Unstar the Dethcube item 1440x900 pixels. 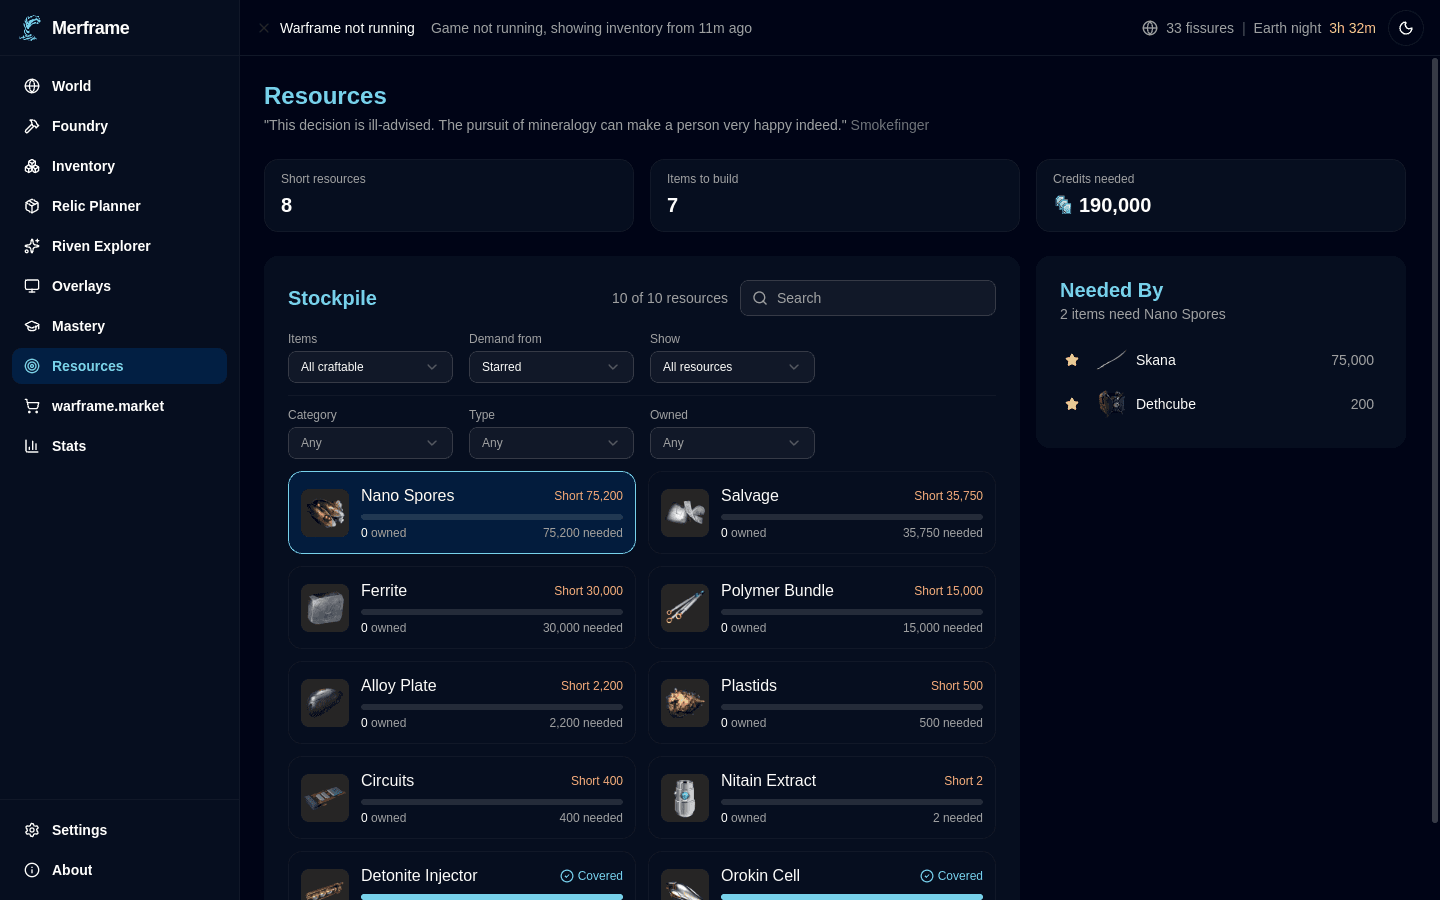coord(1072,404)
